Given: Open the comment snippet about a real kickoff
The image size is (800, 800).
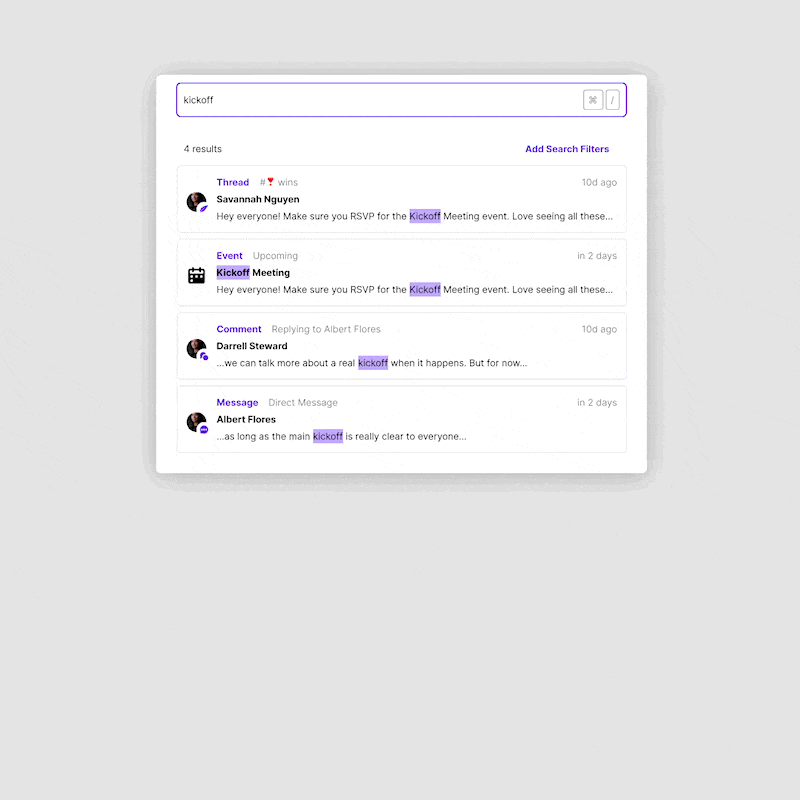Looking at the screenshot, I should click(371, 363).
